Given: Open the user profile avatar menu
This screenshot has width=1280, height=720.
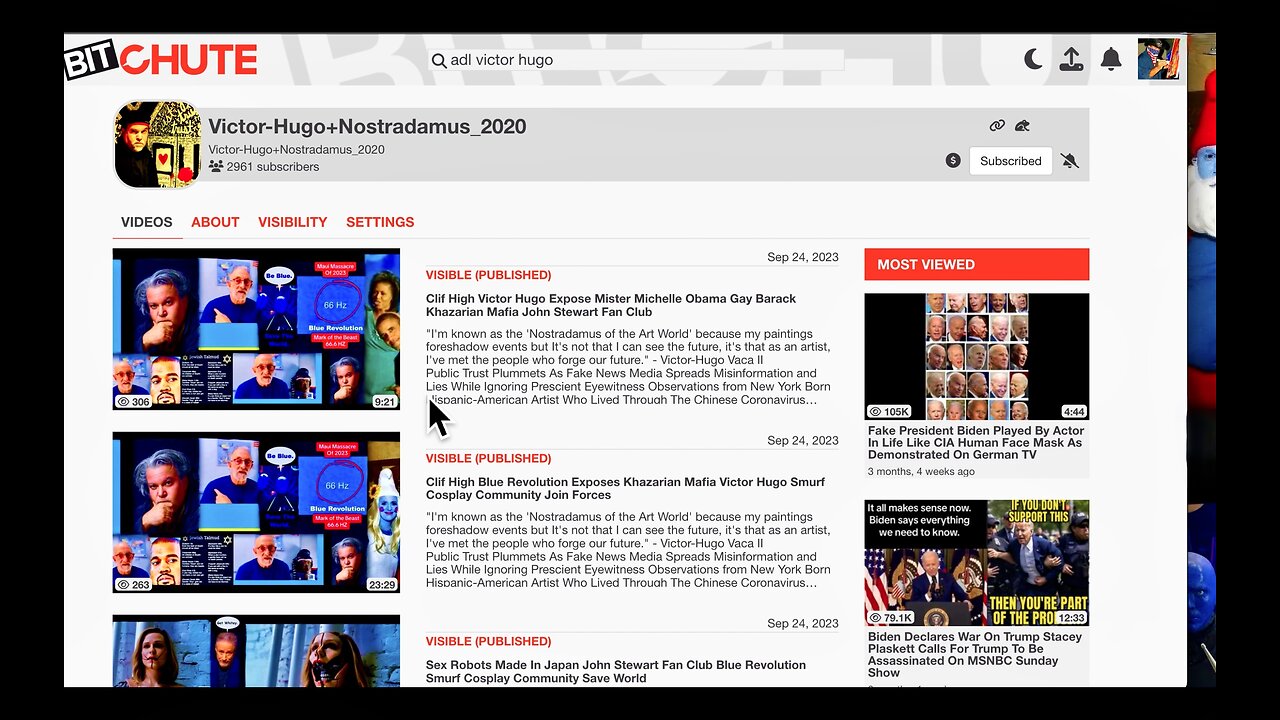Looking at the screenshot, I should pyautogui.click(x=1158, y=59).
